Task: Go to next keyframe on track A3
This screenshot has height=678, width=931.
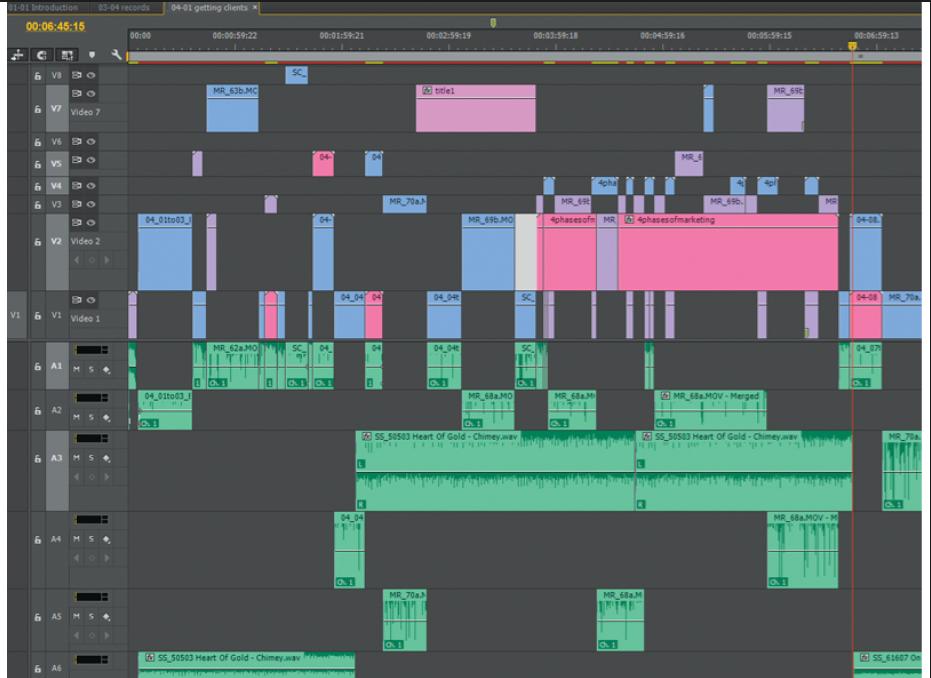Action: tap(107, 477)
